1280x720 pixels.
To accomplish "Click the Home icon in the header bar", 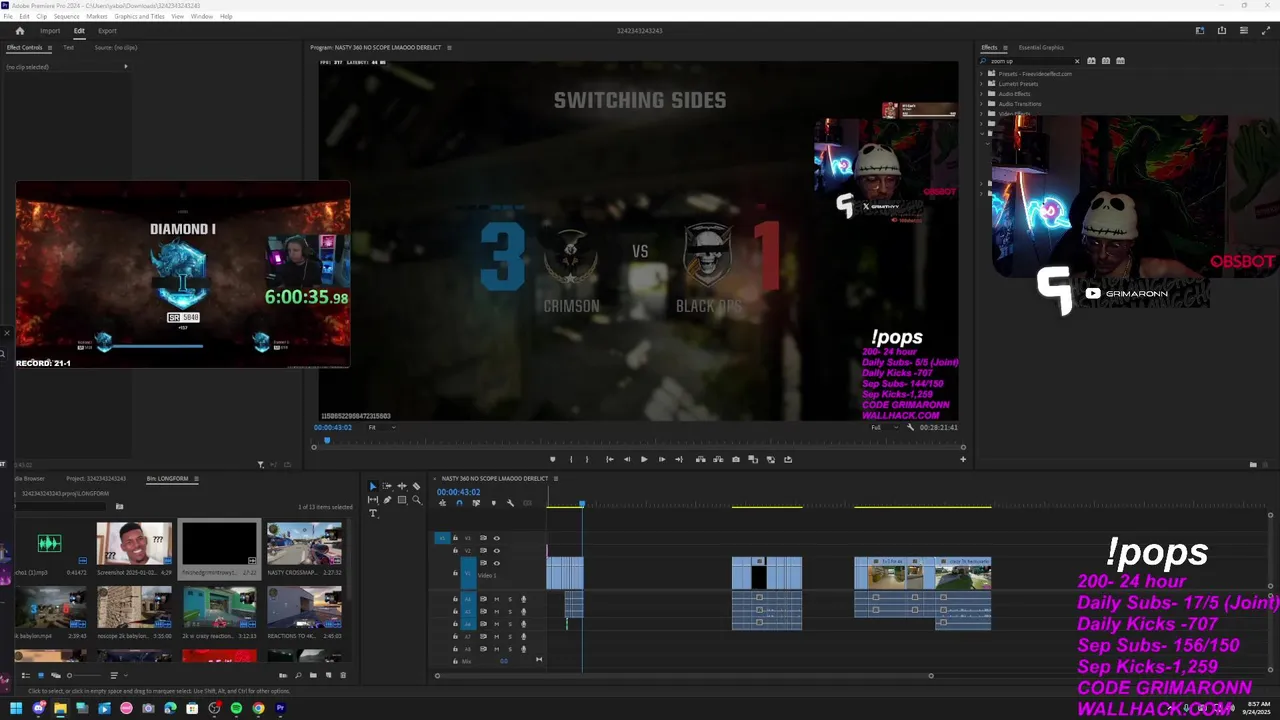I will click(19, 31).
